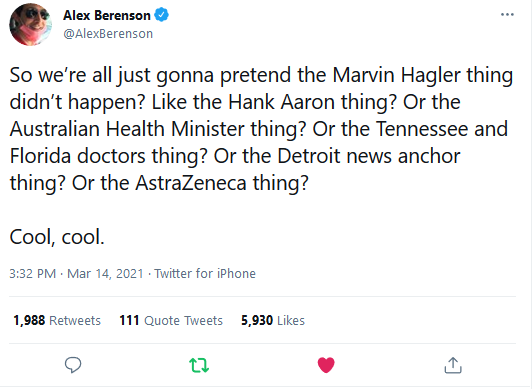Click the word "AstraZeneca" in tweet
Image resolution: width=532 pixels, height=389 pixels.
(x=191, y=183)
